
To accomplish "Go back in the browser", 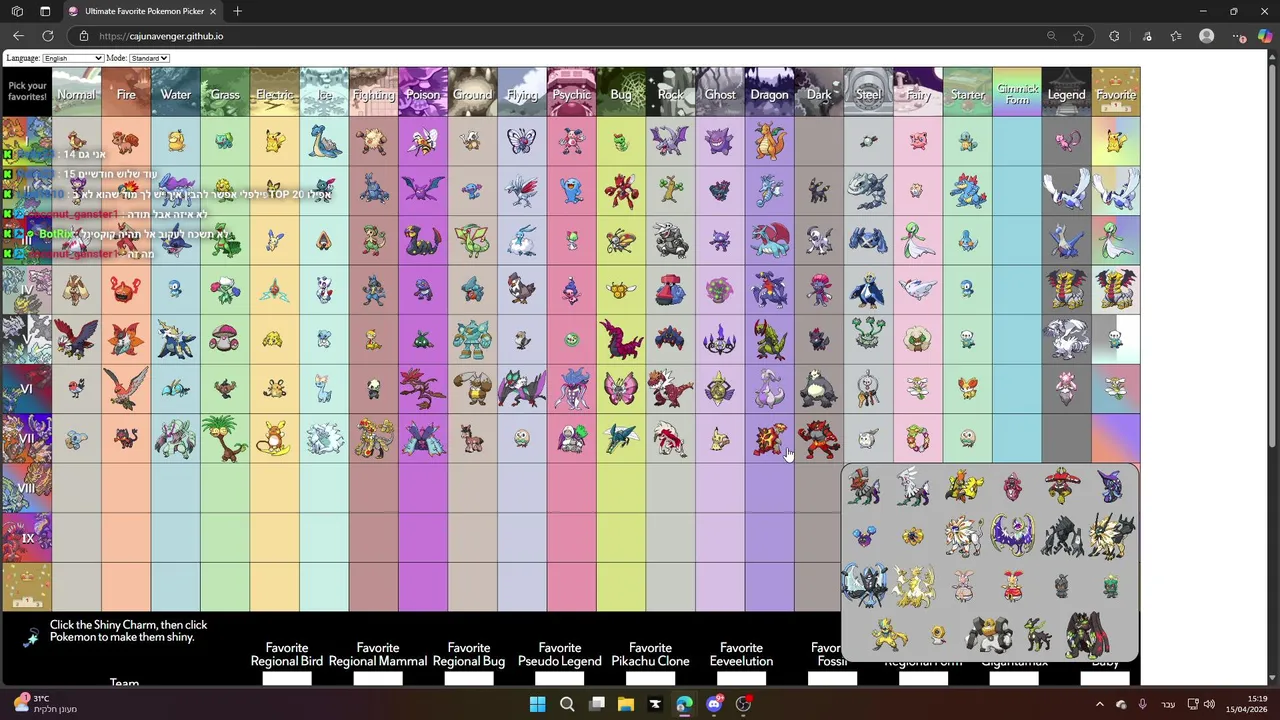I will click(18, 36).
